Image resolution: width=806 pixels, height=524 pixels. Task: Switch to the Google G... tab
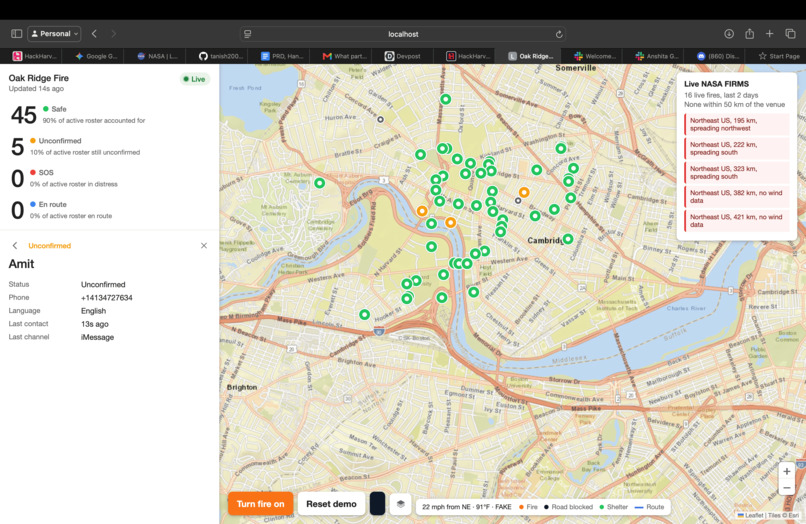pyautogui.click(x=96, y=56)
